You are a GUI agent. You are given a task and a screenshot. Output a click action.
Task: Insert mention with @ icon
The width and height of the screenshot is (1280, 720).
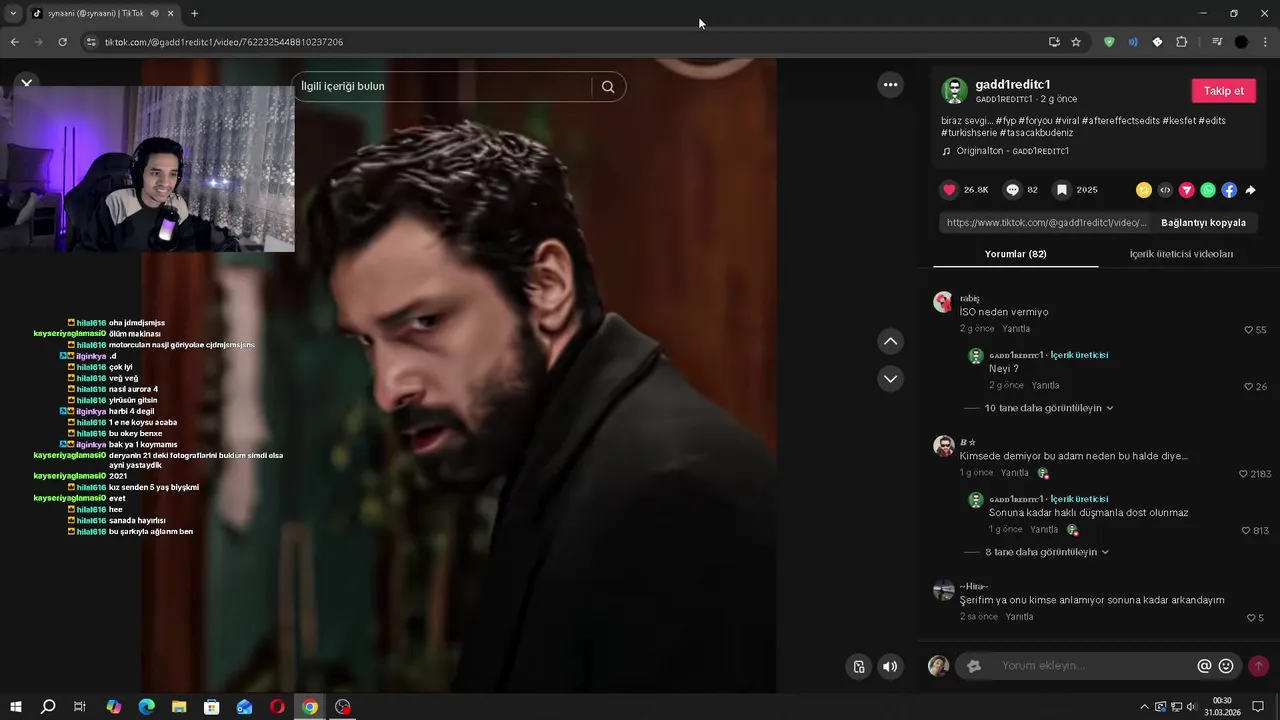(1204, 666)
